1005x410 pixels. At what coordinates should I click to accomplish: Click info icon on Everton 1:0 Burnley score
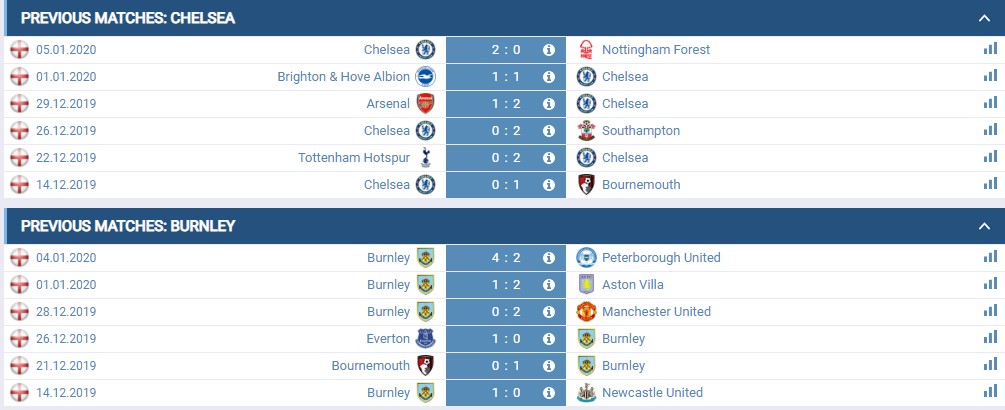(x=549, y=339)
